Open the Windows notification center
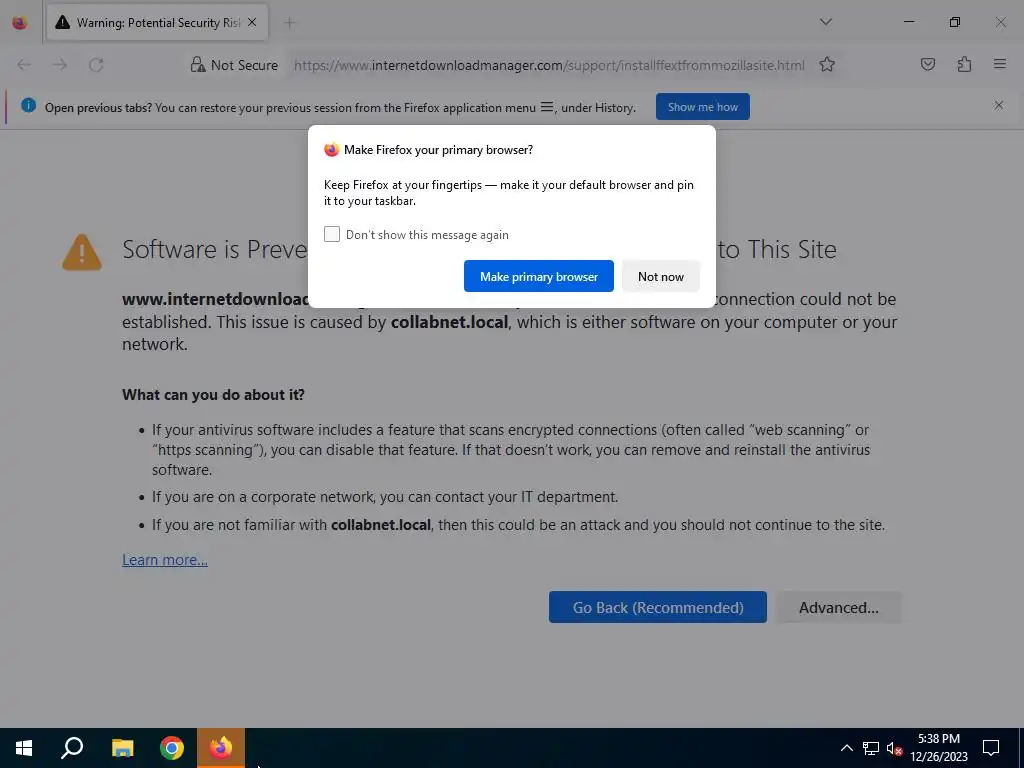Screen dimensions: 1024x768 coord(991,748)
